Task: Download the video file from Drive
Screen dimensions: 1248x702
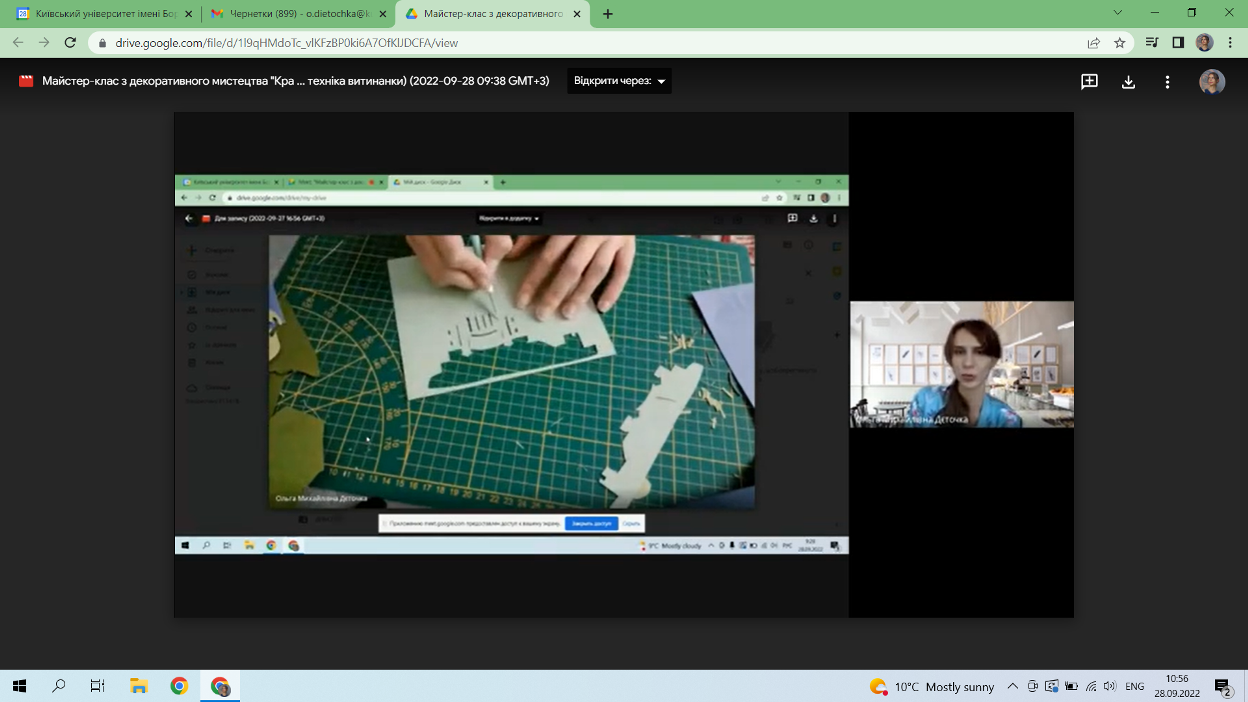Action: point(1128,82)
